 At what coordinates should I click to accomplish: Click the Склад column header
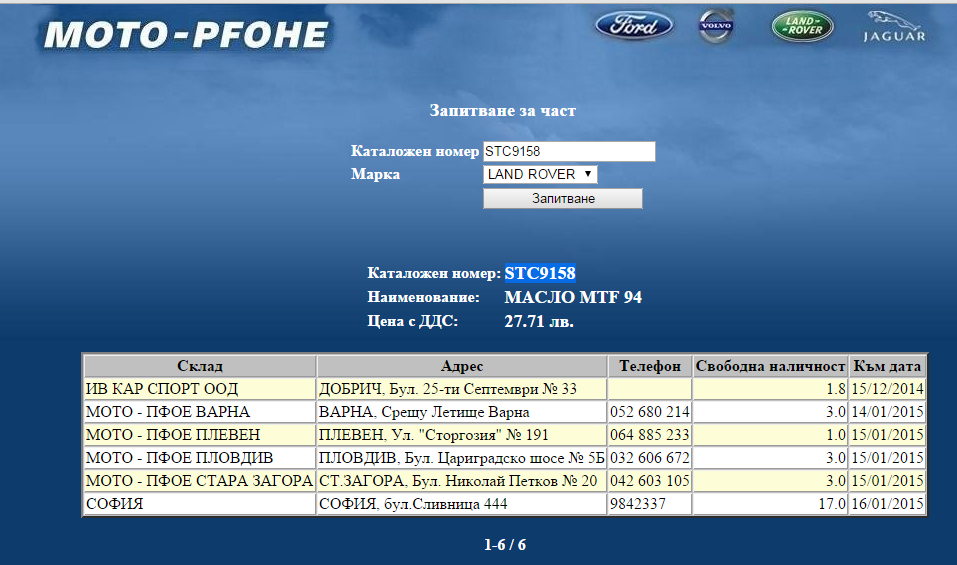coord(200,366)
